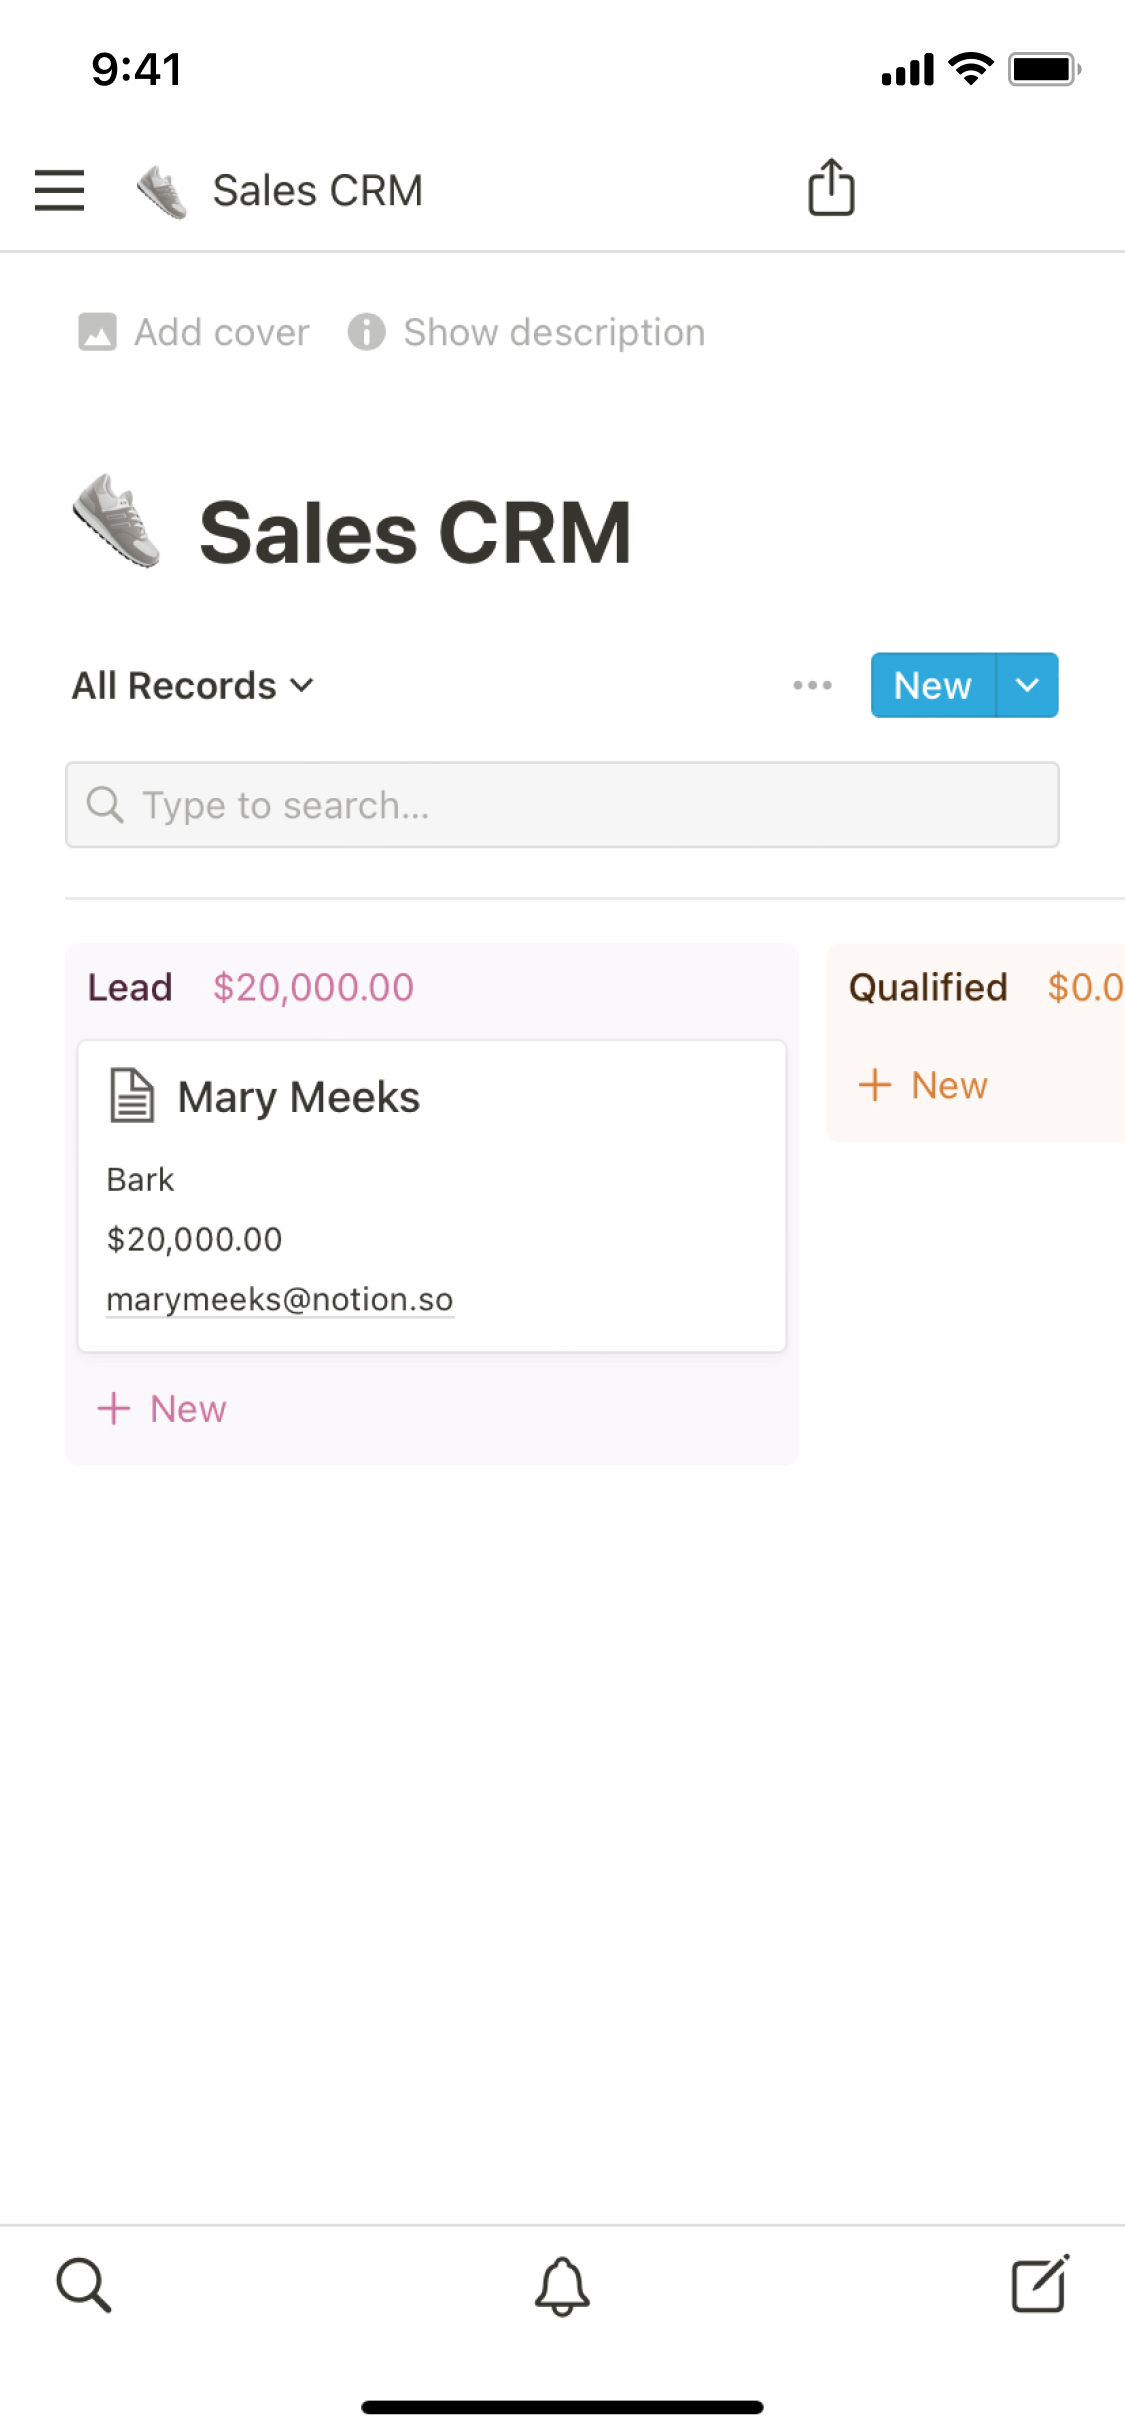Tap the share icon in header
Screen dimensions: 1125x2436
831,188
